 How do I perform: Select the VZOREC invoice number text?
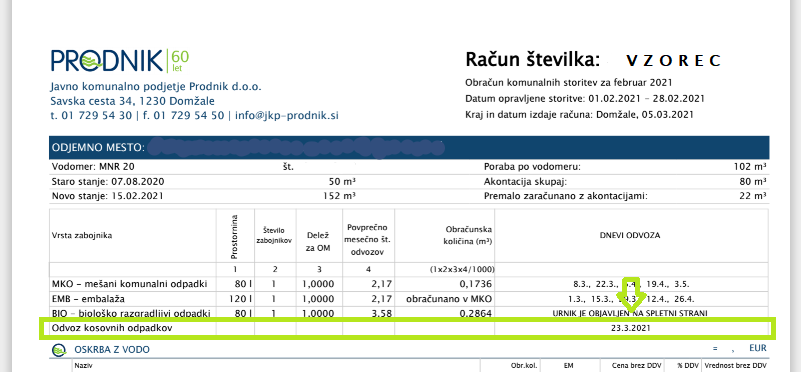(673, 60)
